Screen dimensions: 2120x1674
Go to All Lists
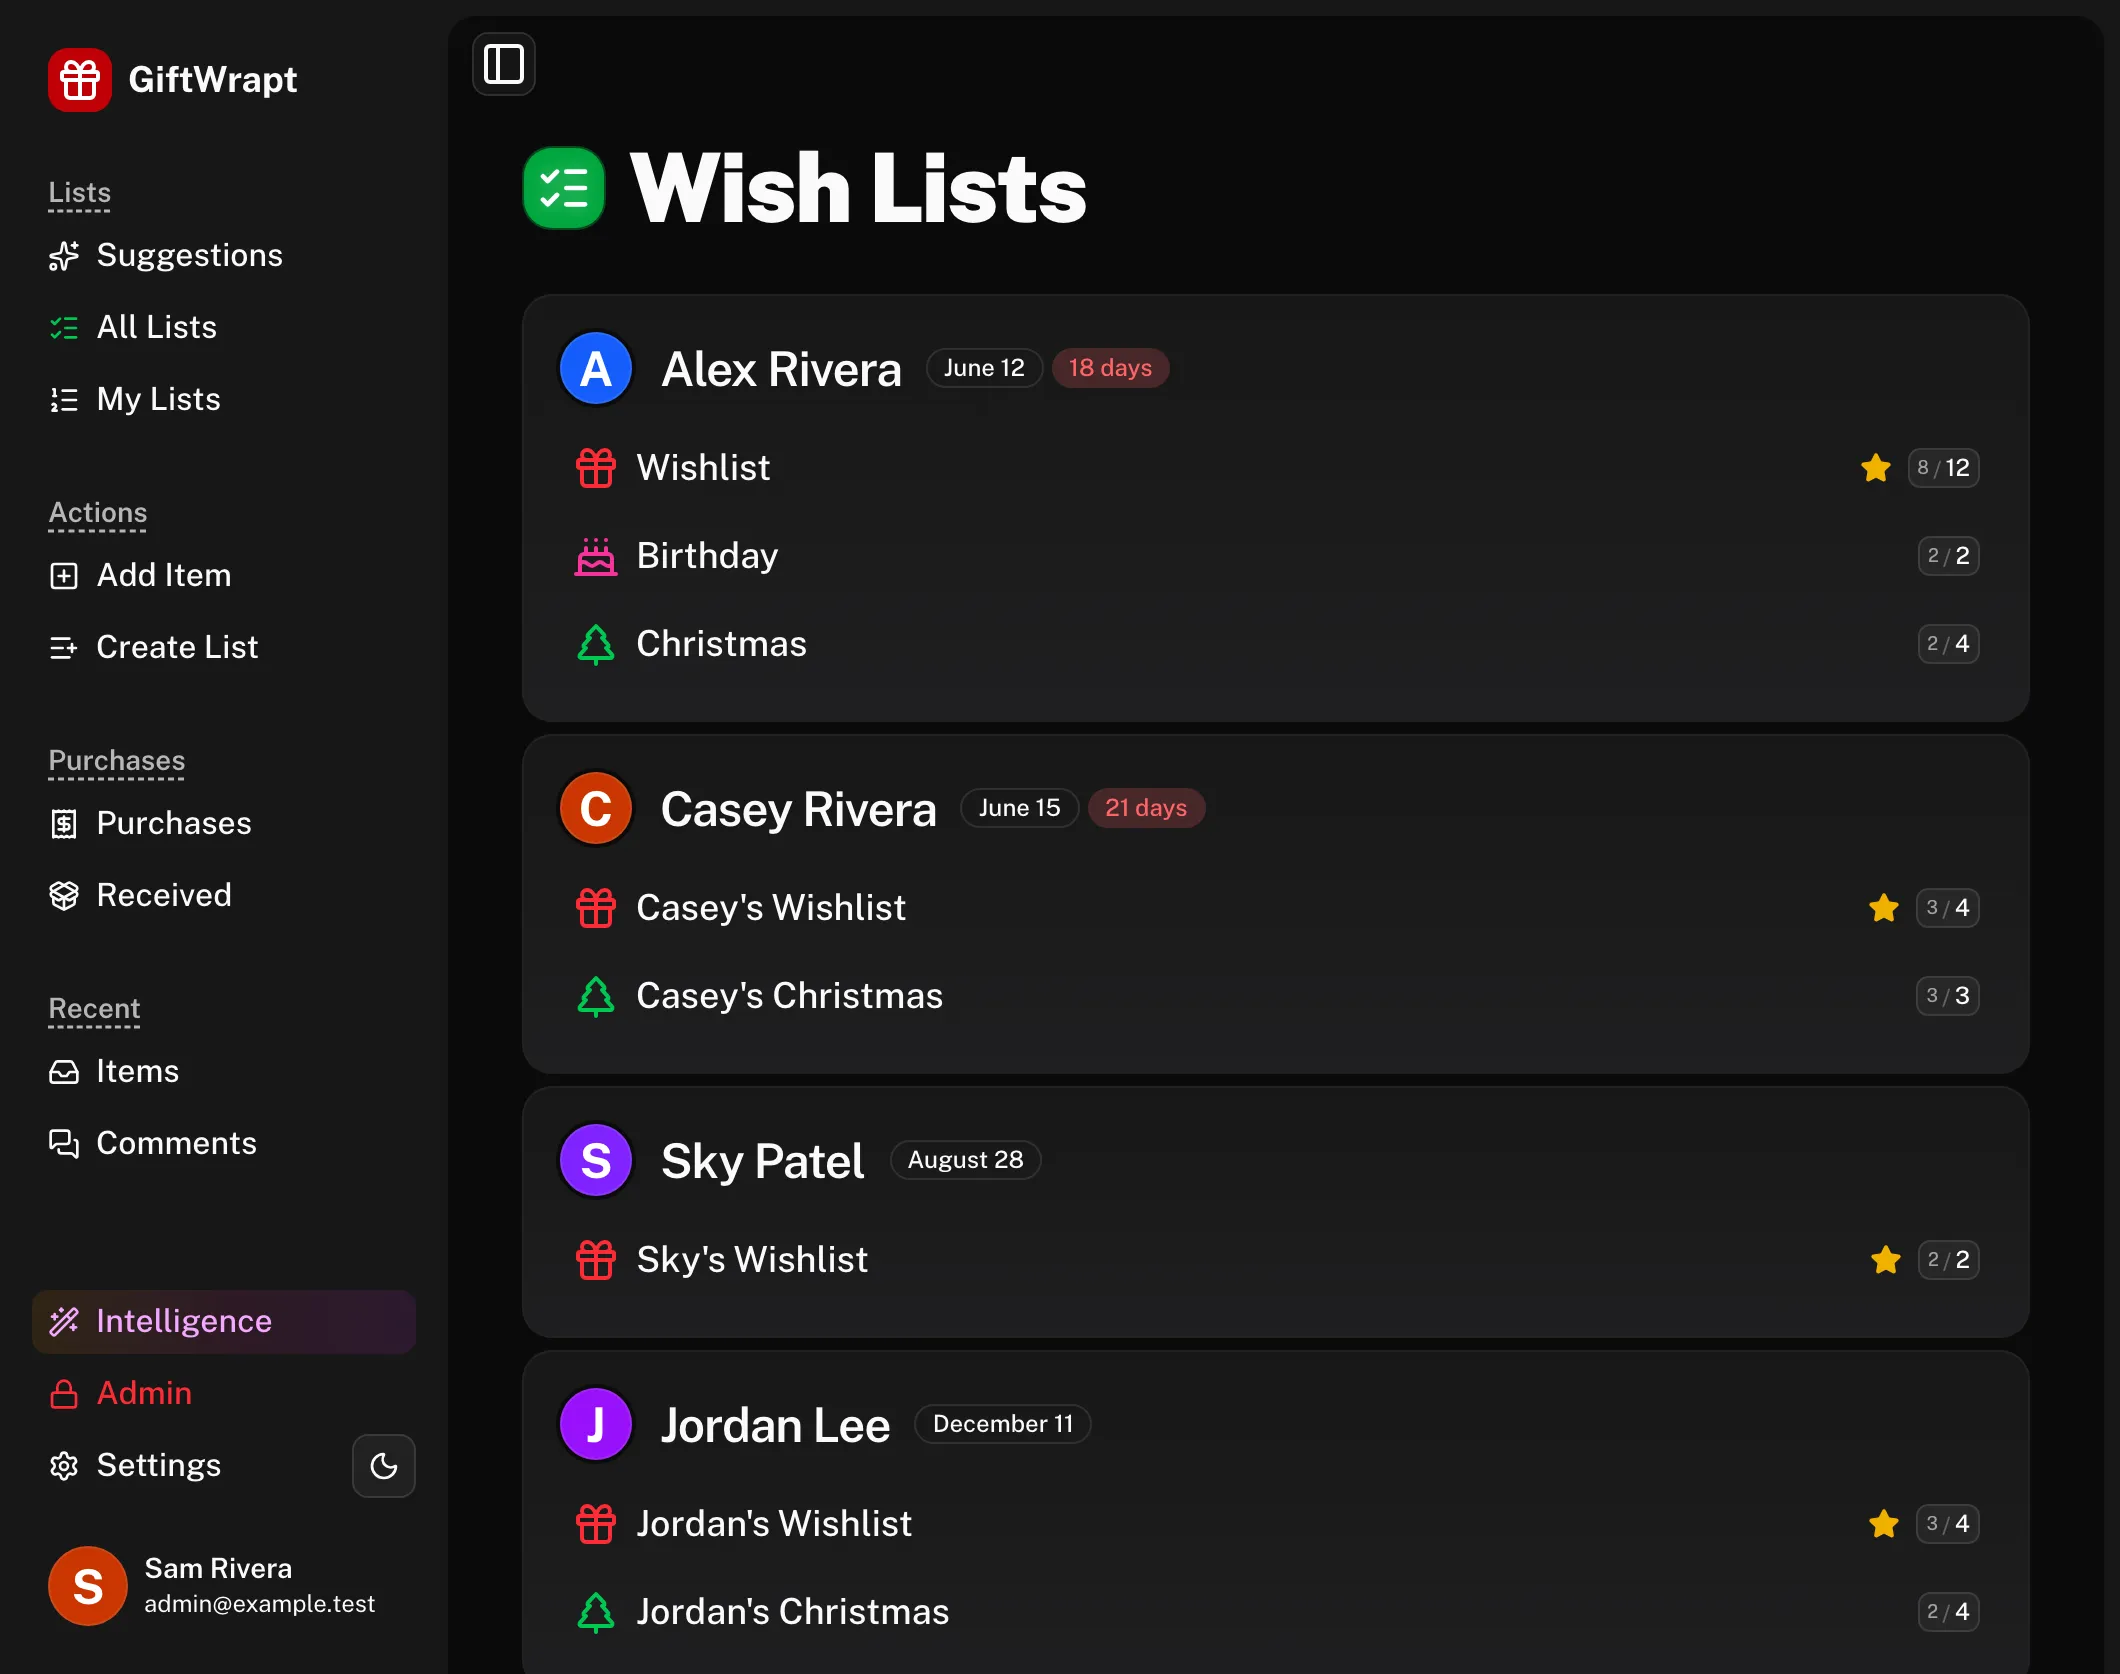(x=224, y=327)
